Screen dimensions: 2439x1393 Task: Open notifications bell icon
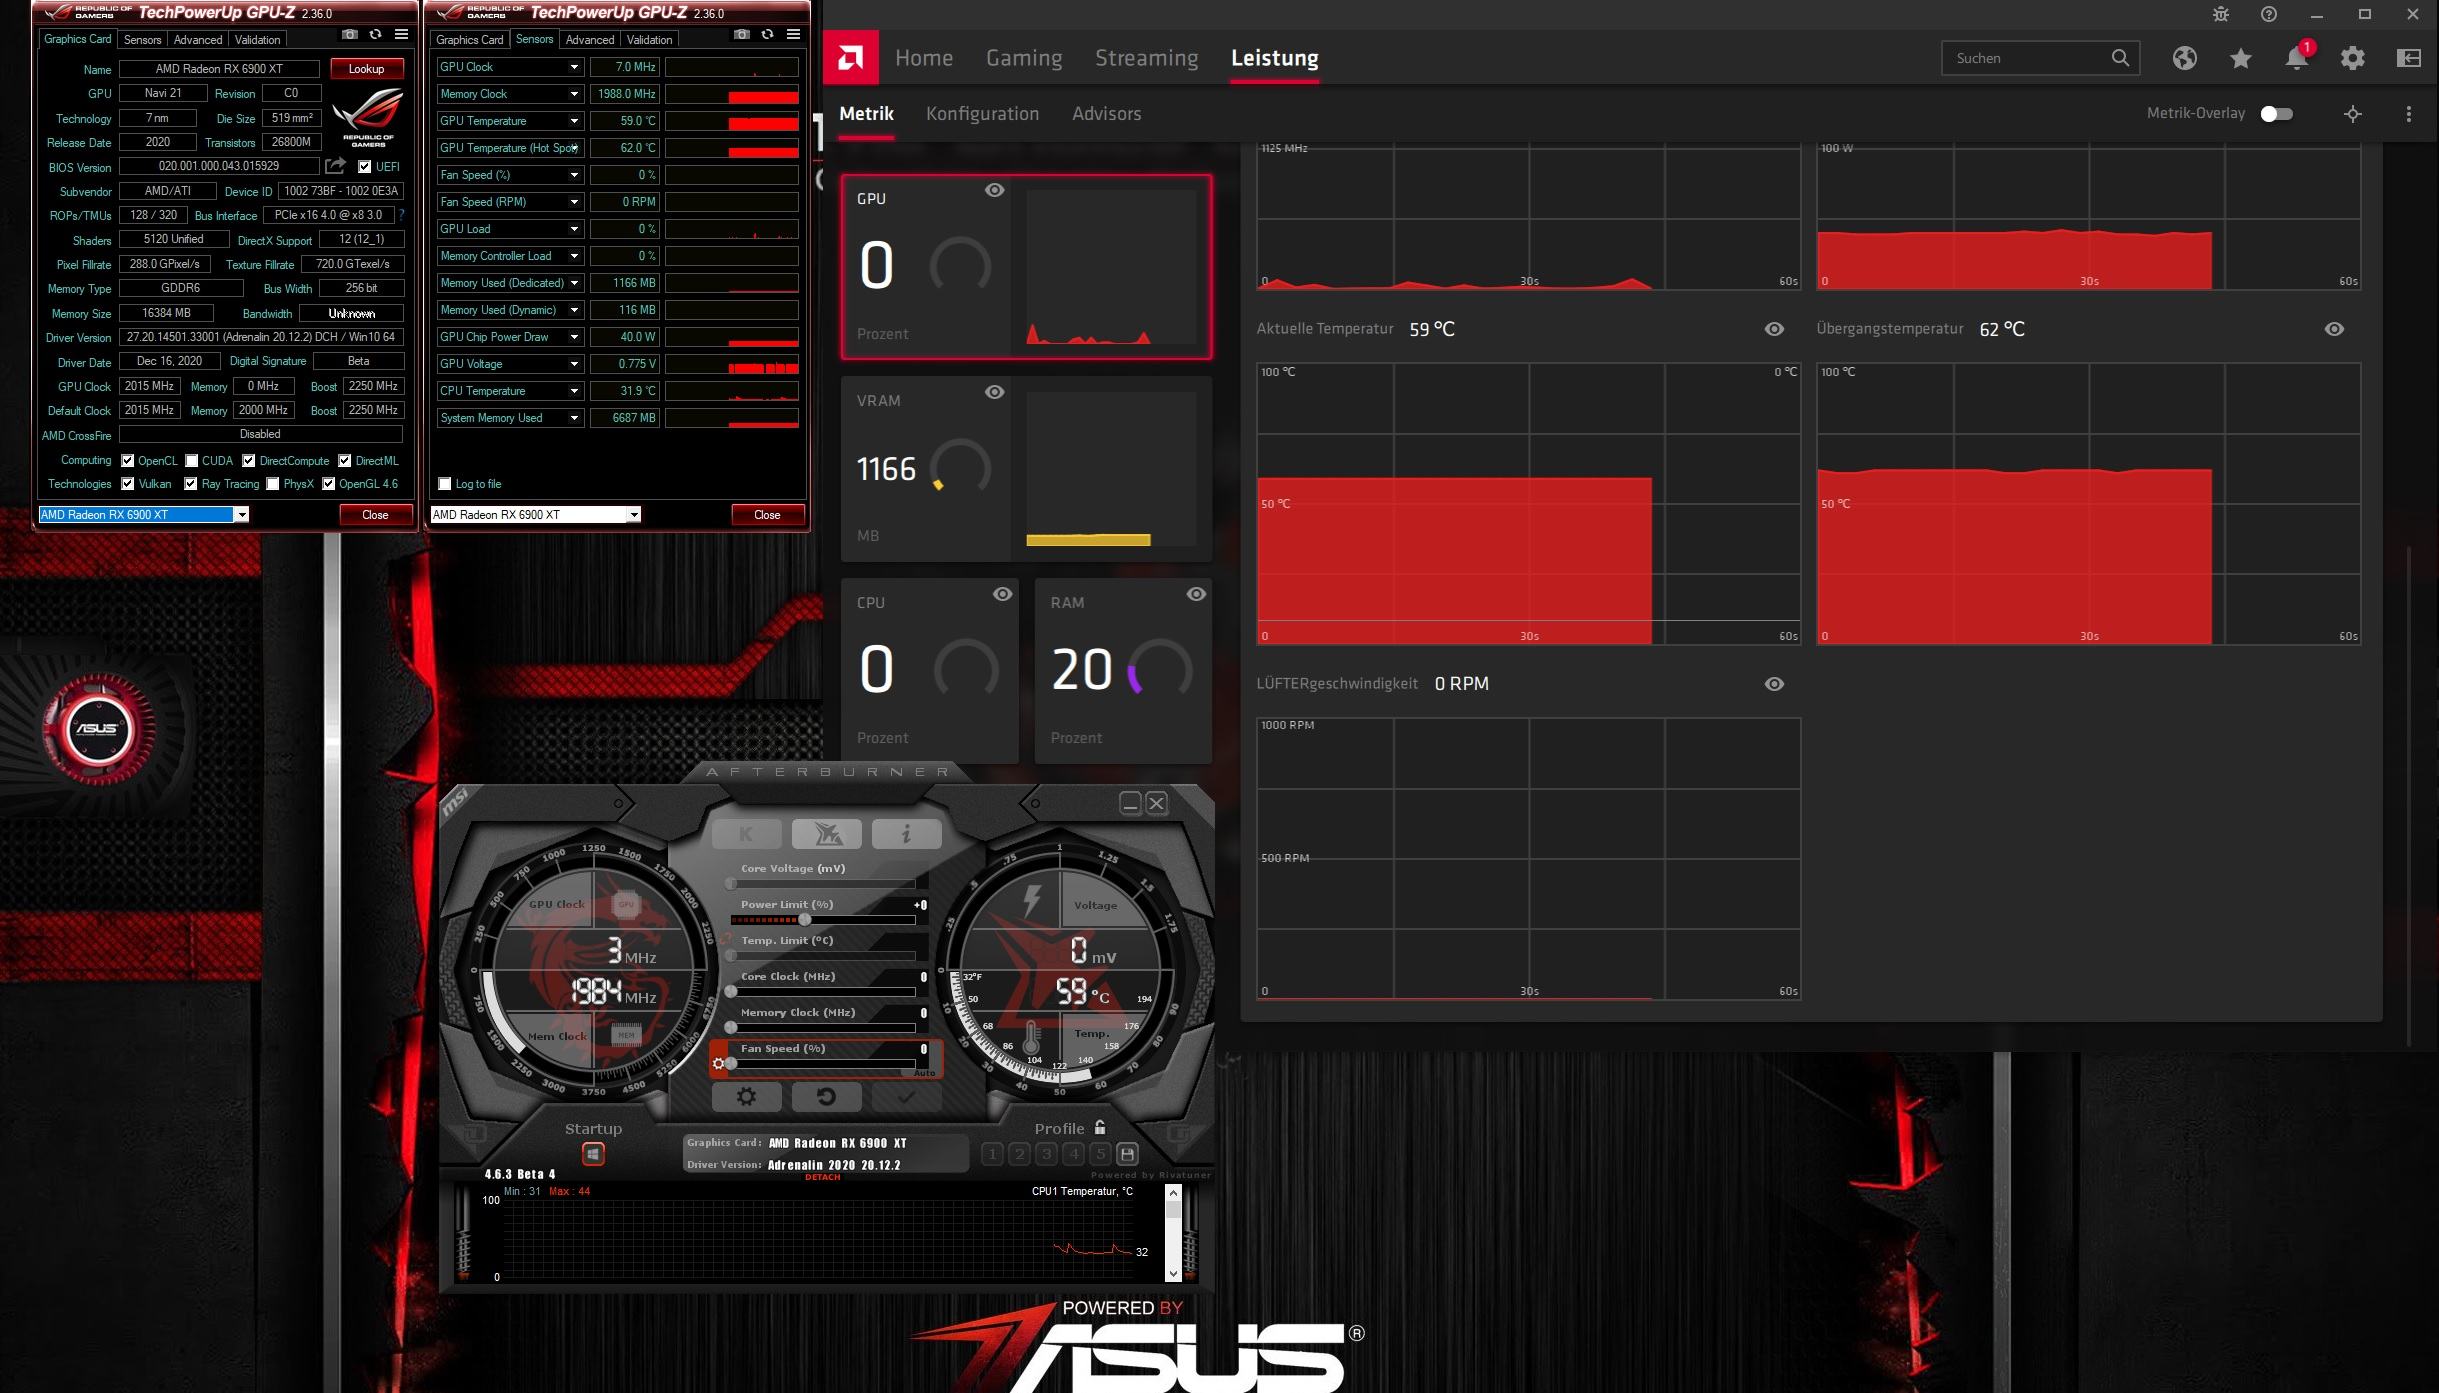pyautogui.click(x=2297, y=58)
